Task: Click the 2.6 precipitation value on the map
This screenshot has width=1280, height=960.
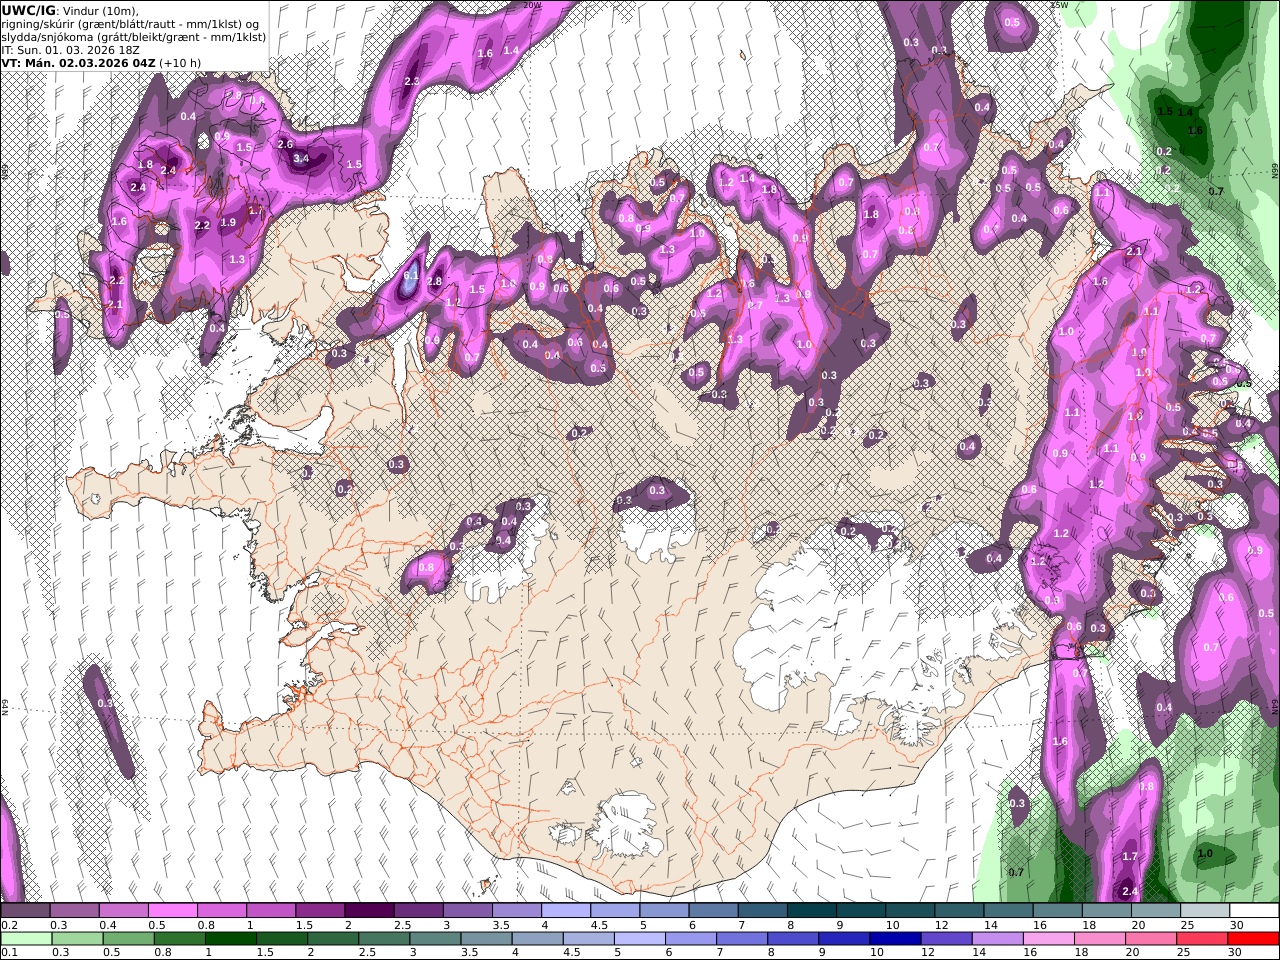Action: click(285, 144)
